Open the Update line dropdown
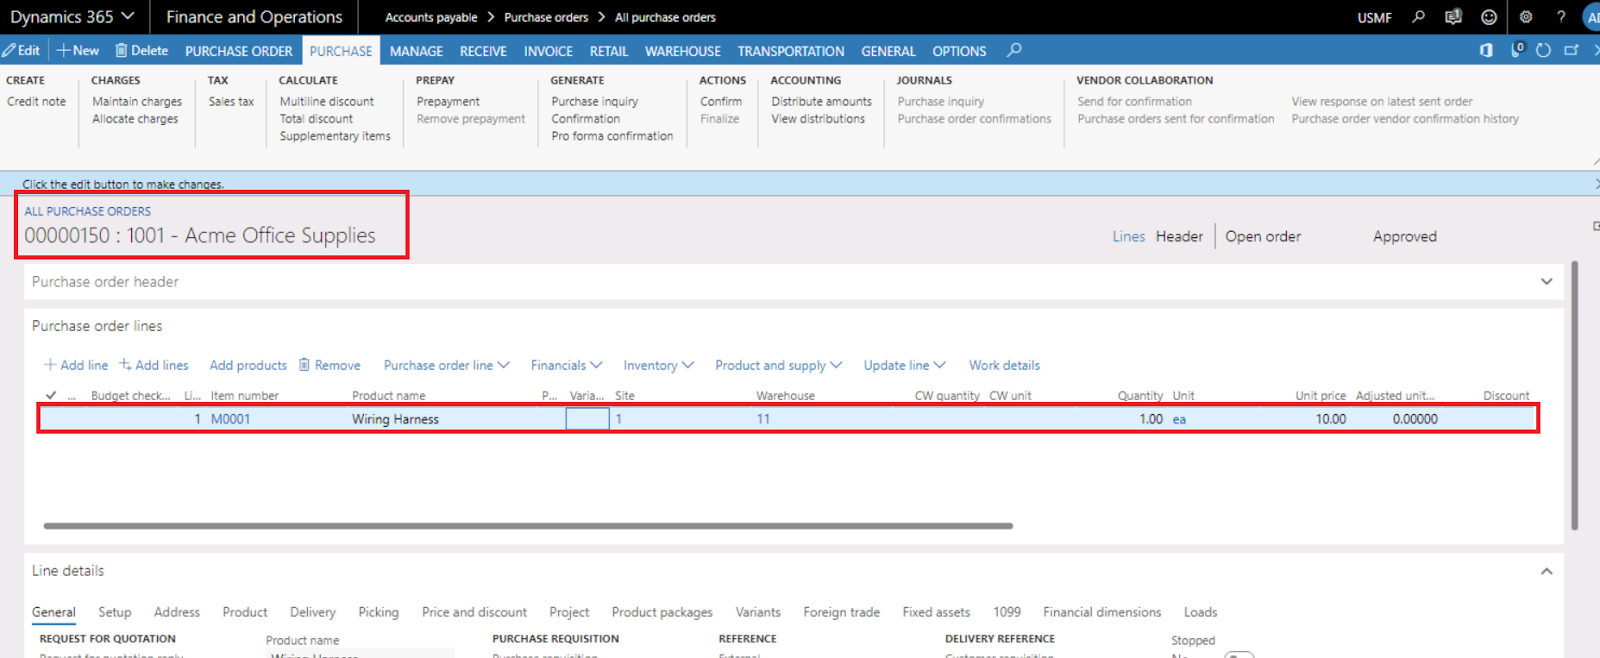 904,366
